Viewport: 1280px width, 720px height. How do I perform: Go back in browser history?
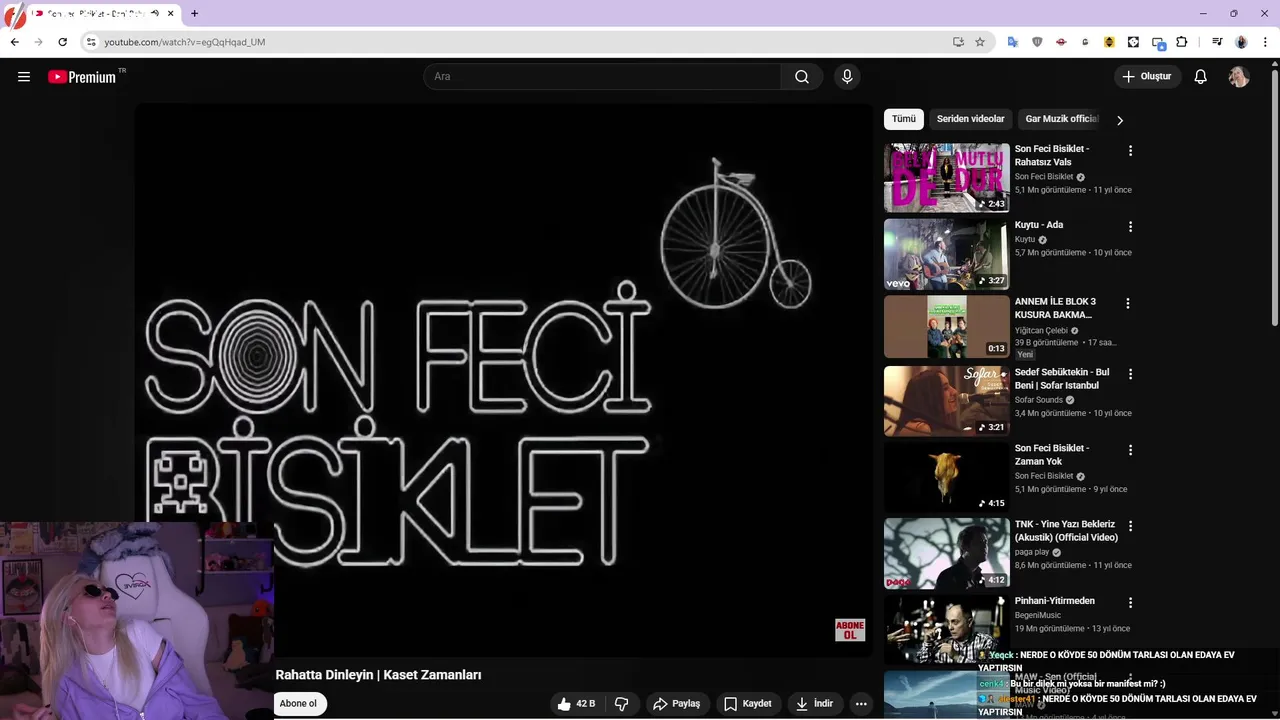(14, 42)
